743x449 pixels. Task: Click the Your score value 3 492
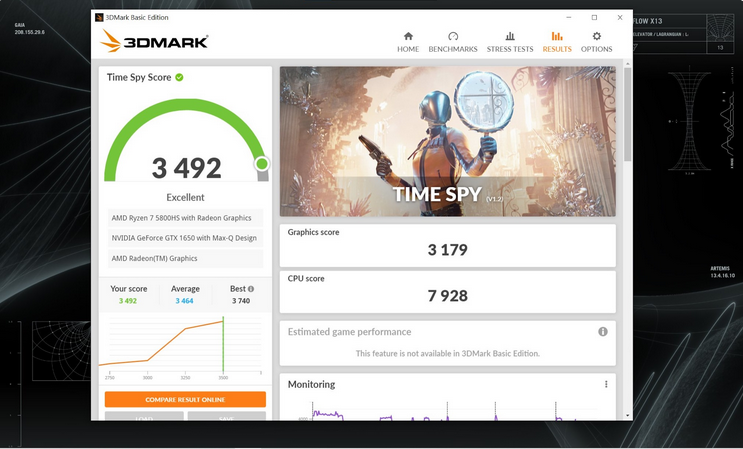tap(128, 301)
